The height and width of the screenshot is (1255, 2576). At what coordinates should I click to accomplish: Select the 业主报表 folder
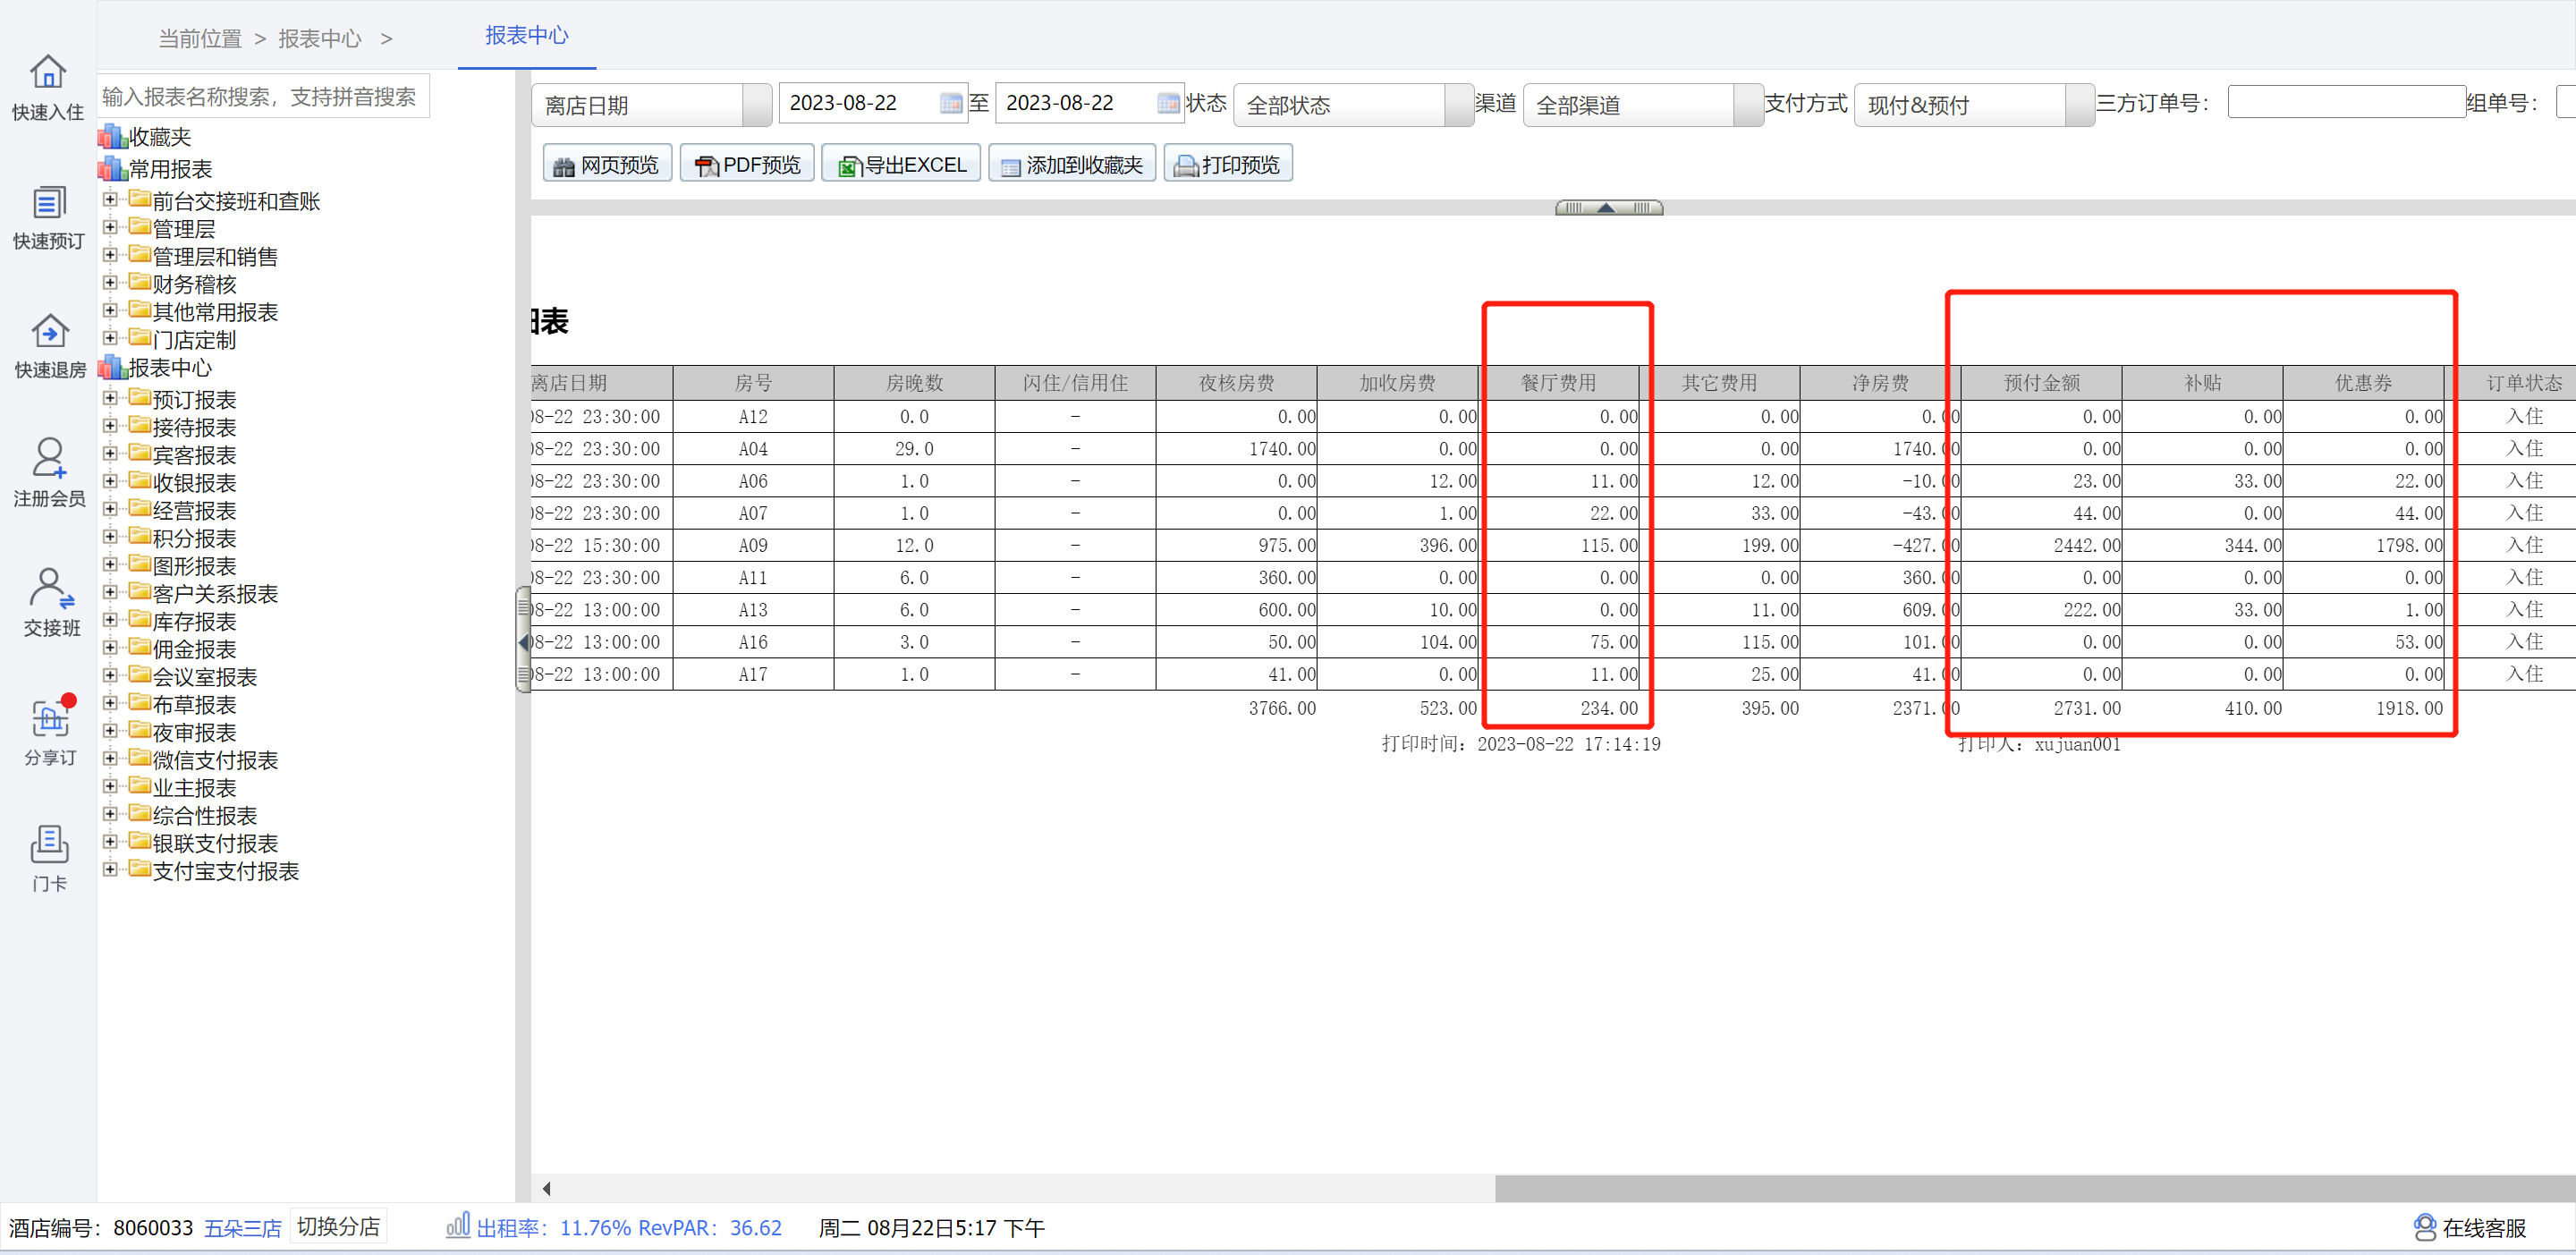pos(194,788)
